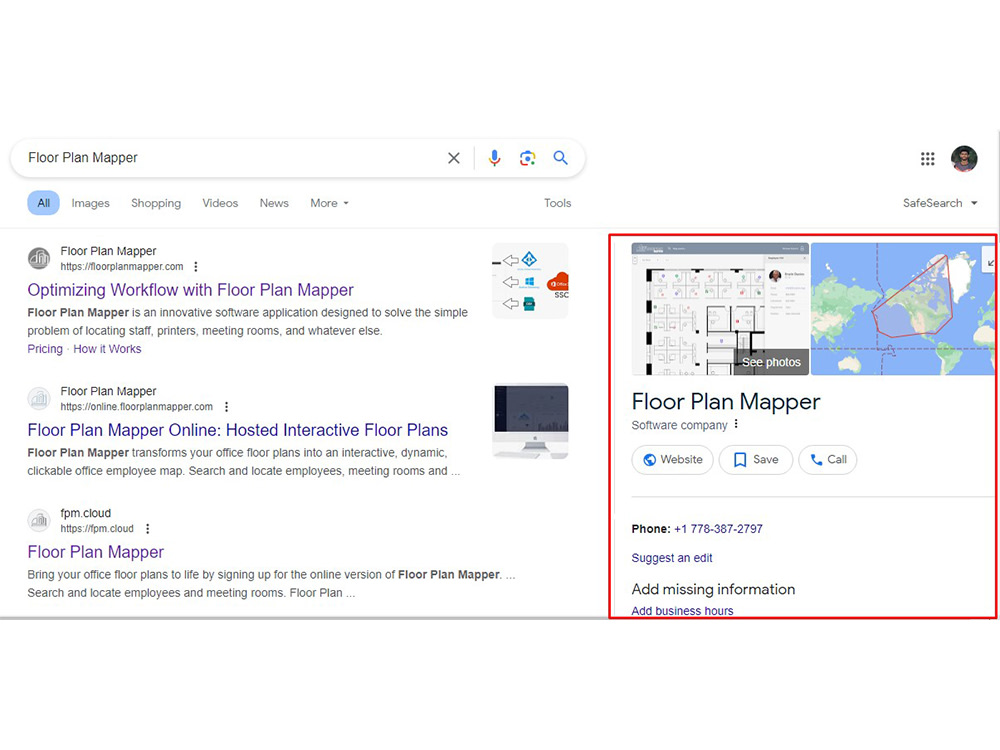Open the Google apps grid icon

[927, 159]
